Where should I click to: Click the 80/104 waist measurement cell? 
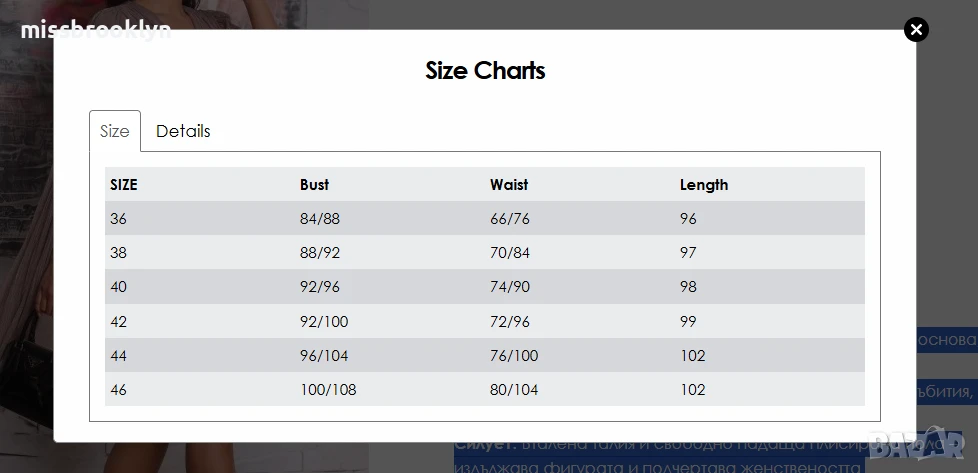point(514,389)
